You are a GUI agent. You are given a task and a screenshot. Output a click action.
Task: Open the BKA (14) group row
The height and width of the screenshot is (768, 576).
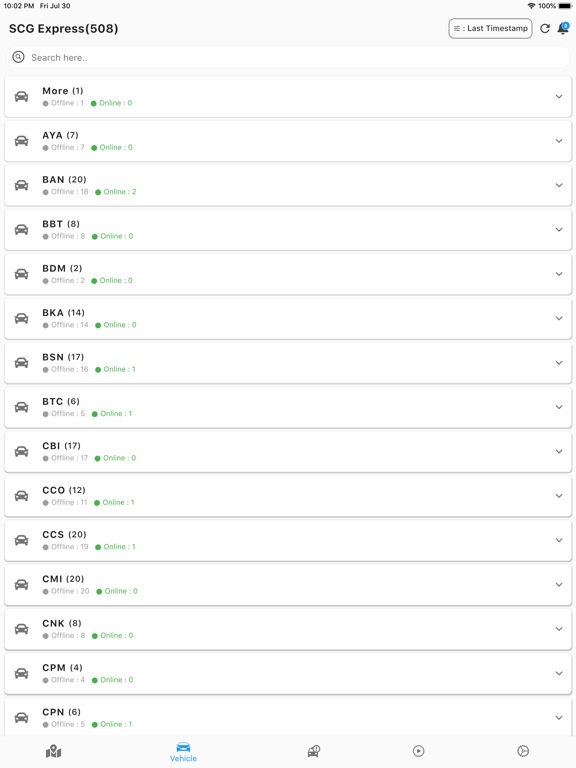coord(288,318)
